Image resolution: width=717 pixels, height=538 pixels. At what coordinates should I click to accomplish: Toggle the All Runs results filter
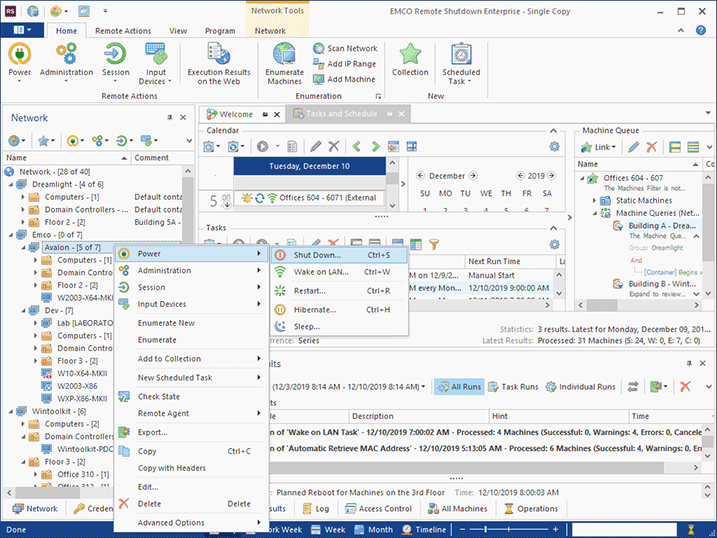tap(458, 386)
